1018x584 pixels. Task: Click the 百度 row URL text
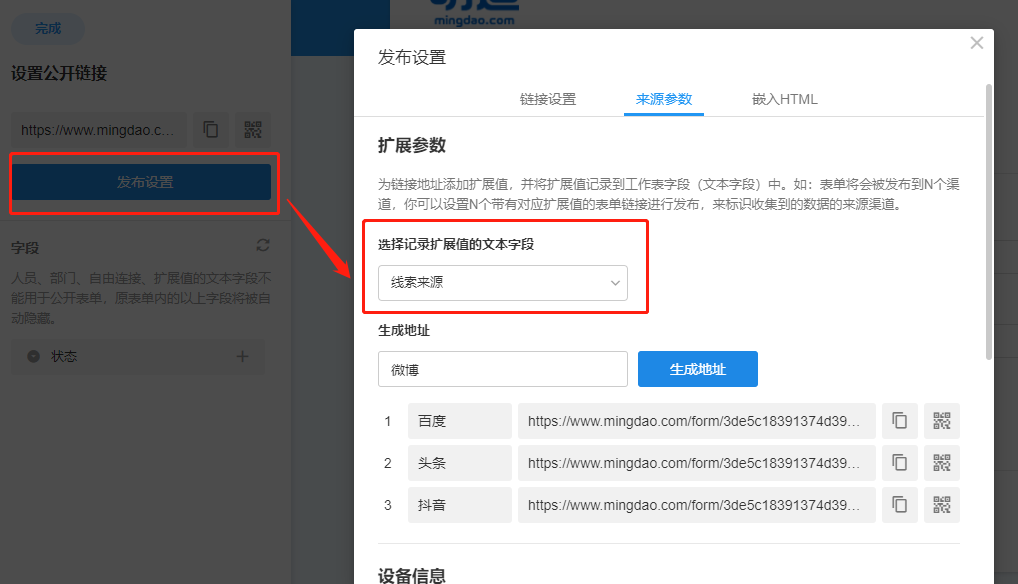tap(694, 421)
